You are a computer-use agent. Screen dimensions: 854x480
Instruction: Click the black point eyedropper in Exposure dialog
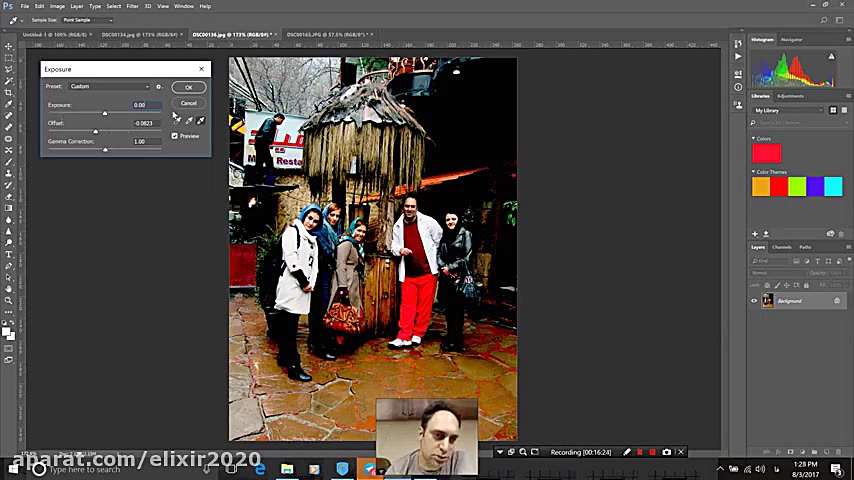pyautogui.click(x=177, y=120)
